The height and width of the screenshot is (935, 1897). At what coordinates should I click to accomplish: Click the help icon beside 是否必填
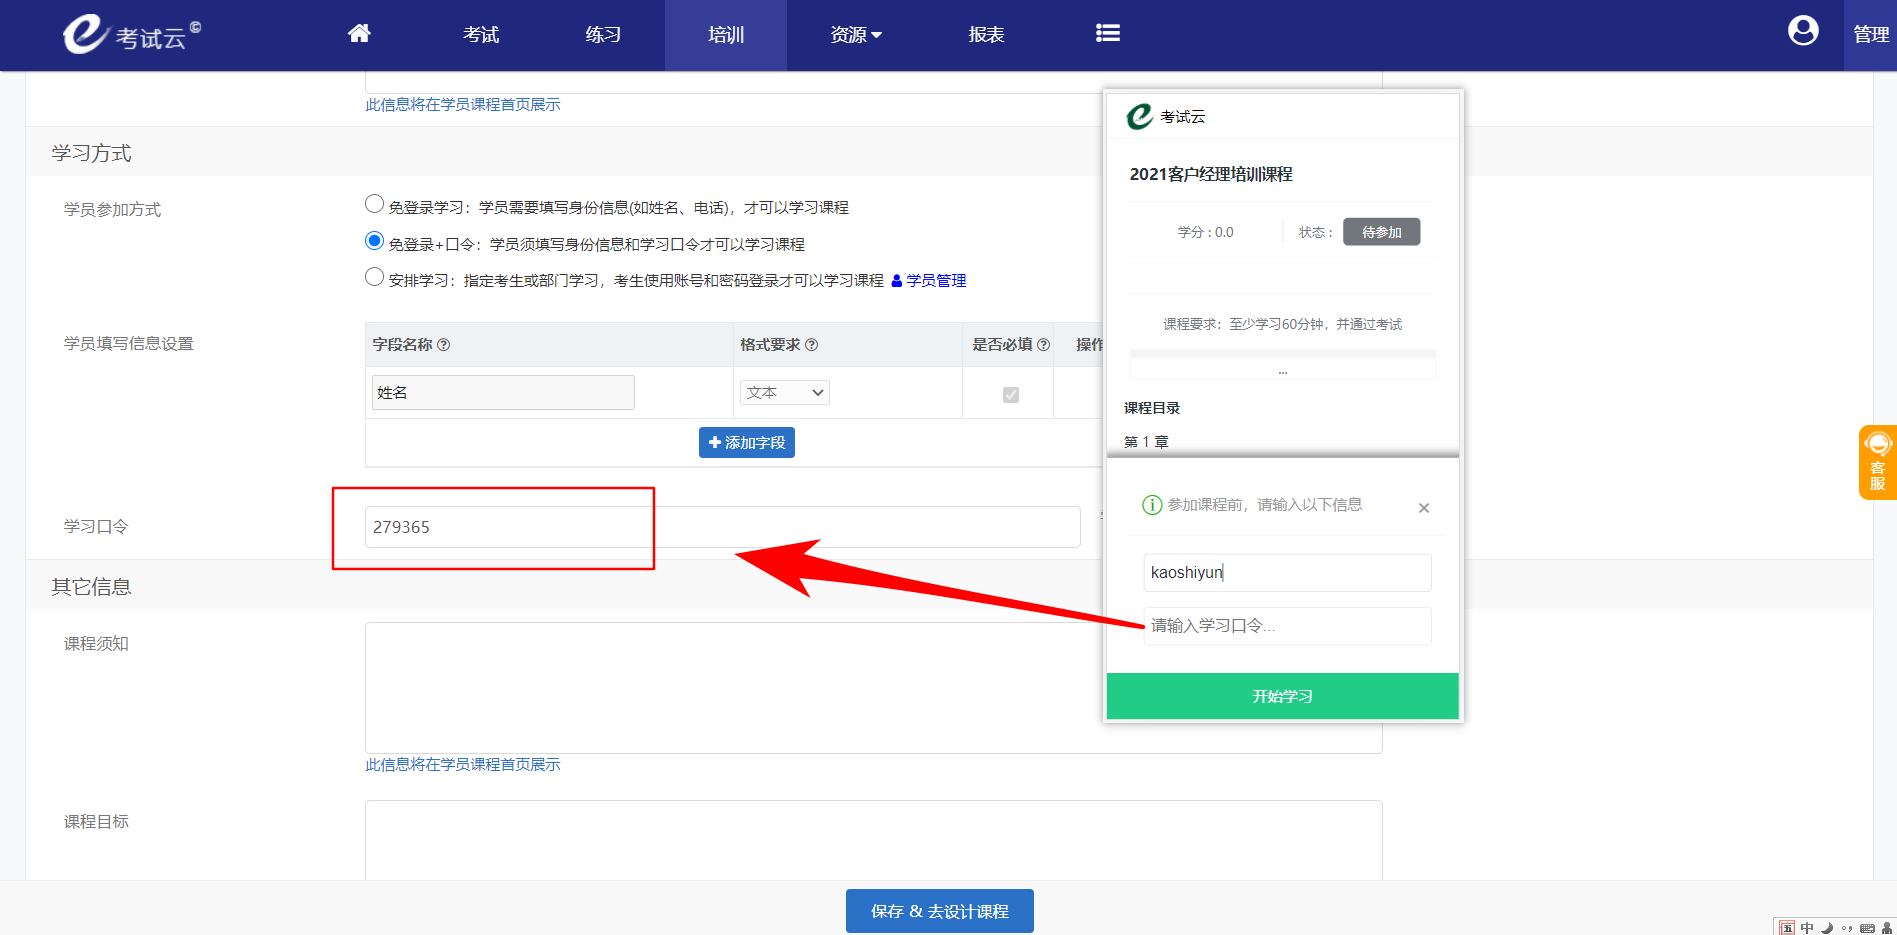coord(1043,345)
